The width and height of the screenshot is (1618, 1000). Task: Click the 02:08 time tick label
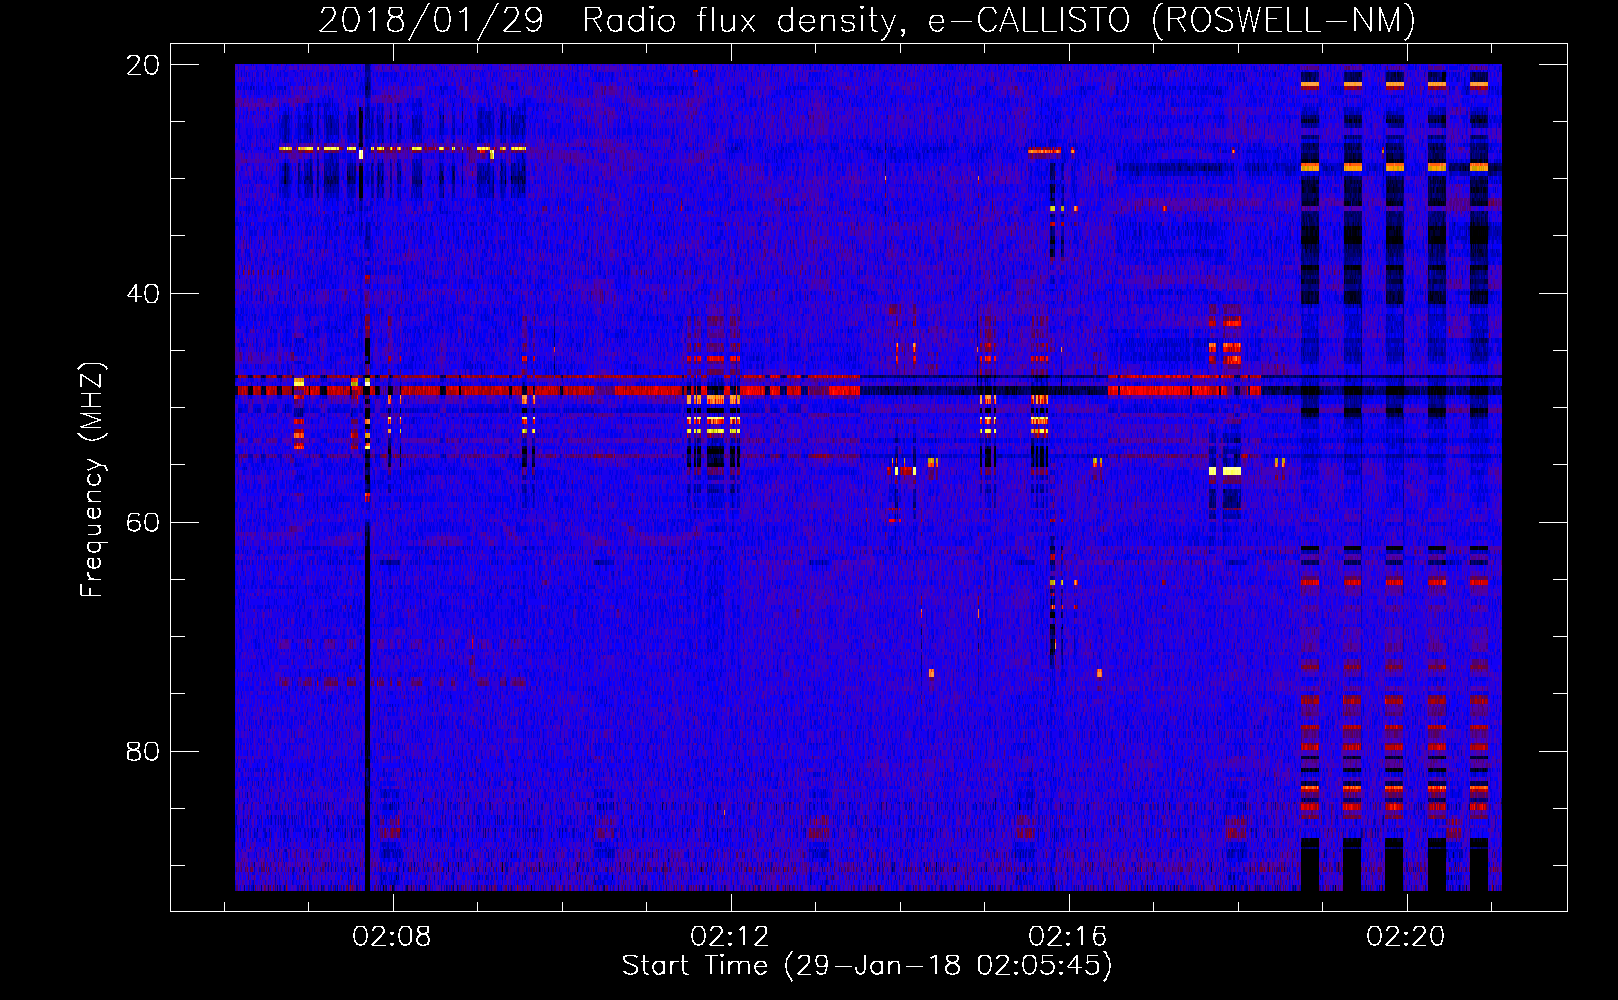pos(392,937)
